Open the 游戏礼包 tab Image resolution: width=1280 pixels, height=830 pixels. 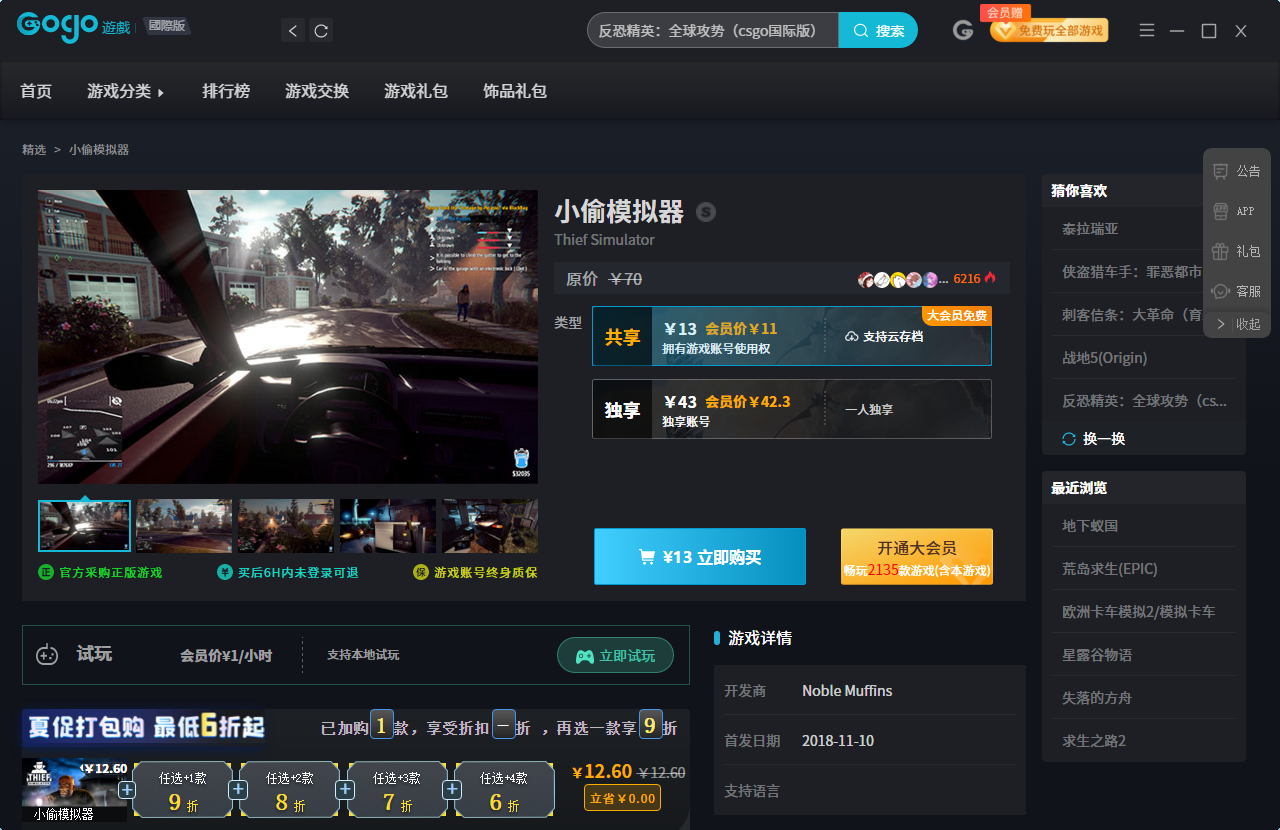point(416,91)
